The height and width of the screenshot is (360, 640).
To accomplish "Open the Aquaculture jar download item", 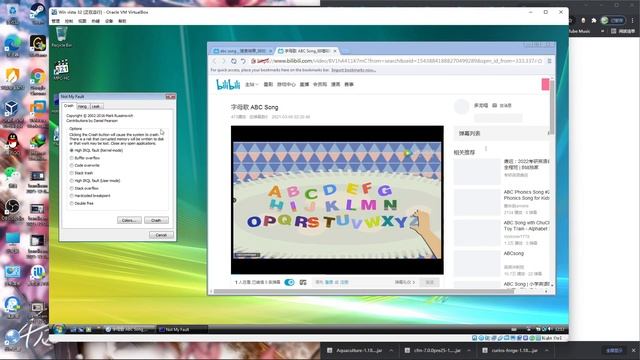I will point(355,350).
